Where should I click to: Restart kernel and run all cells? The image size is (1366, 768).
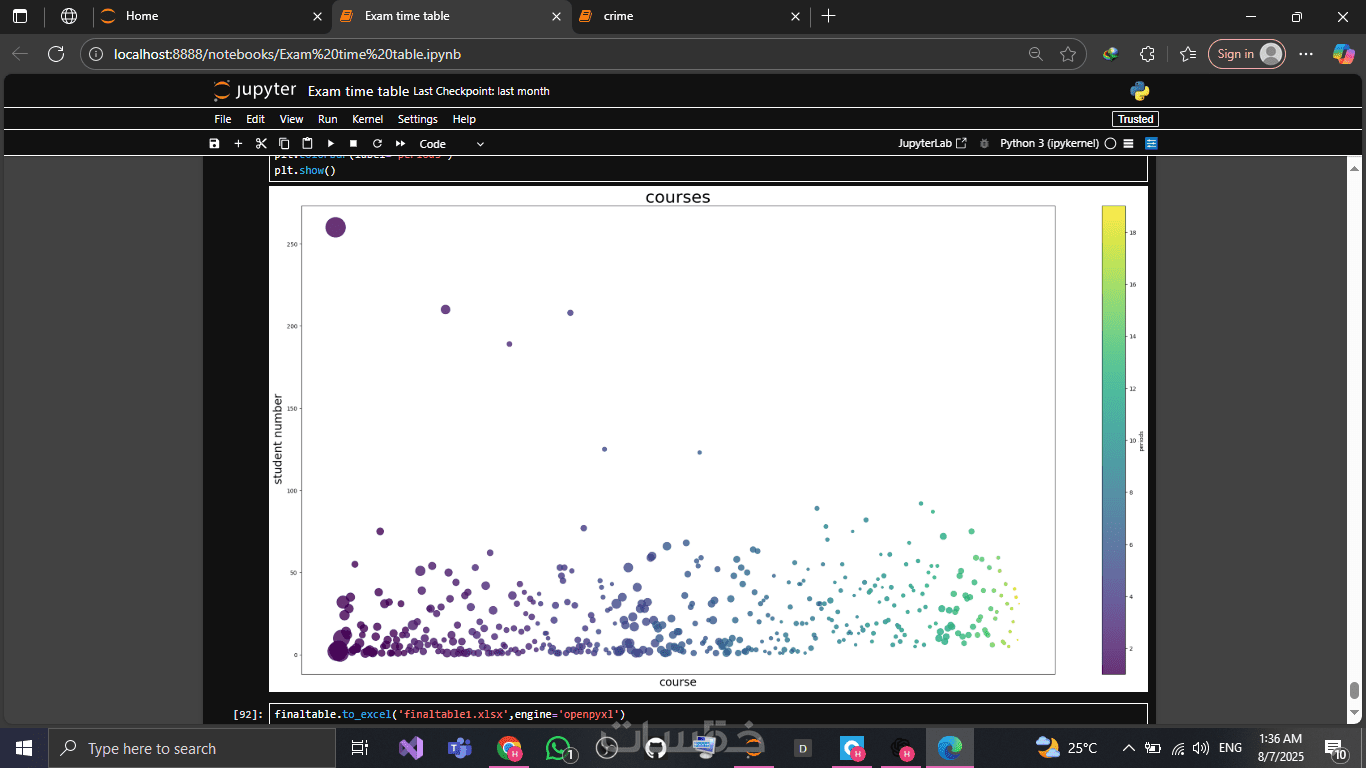coord(400,144)
